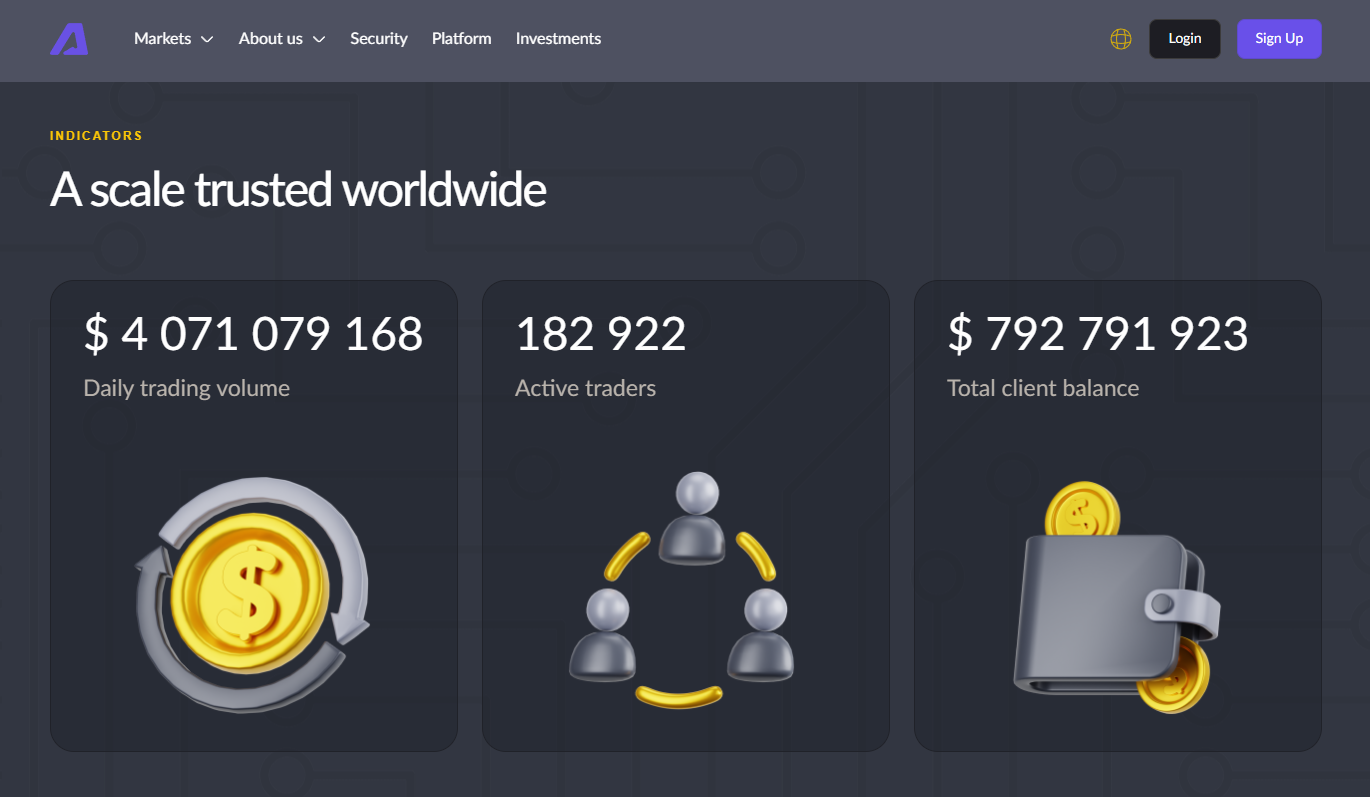Click the three traders network illustration
Viewport: 1370px width, 797px height.
(683, 590)
